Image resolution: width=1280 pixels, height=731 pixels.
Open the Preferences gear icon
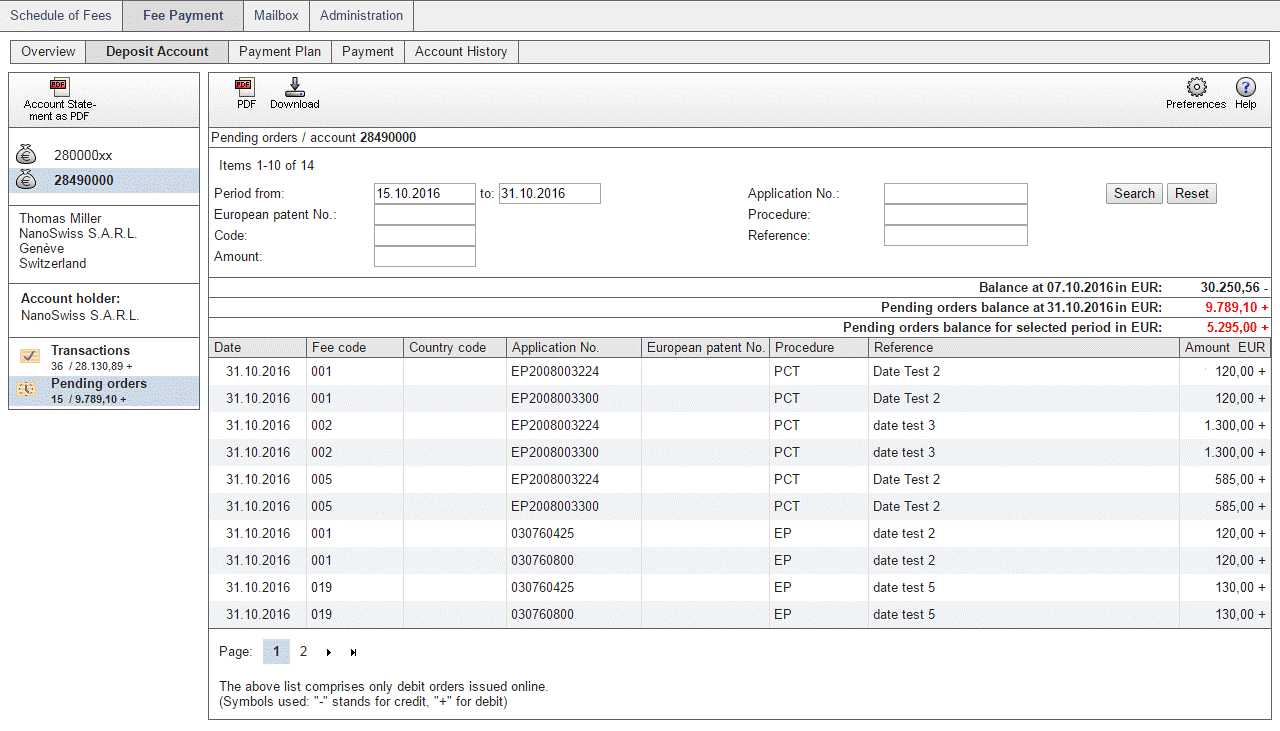point(1196,87)
